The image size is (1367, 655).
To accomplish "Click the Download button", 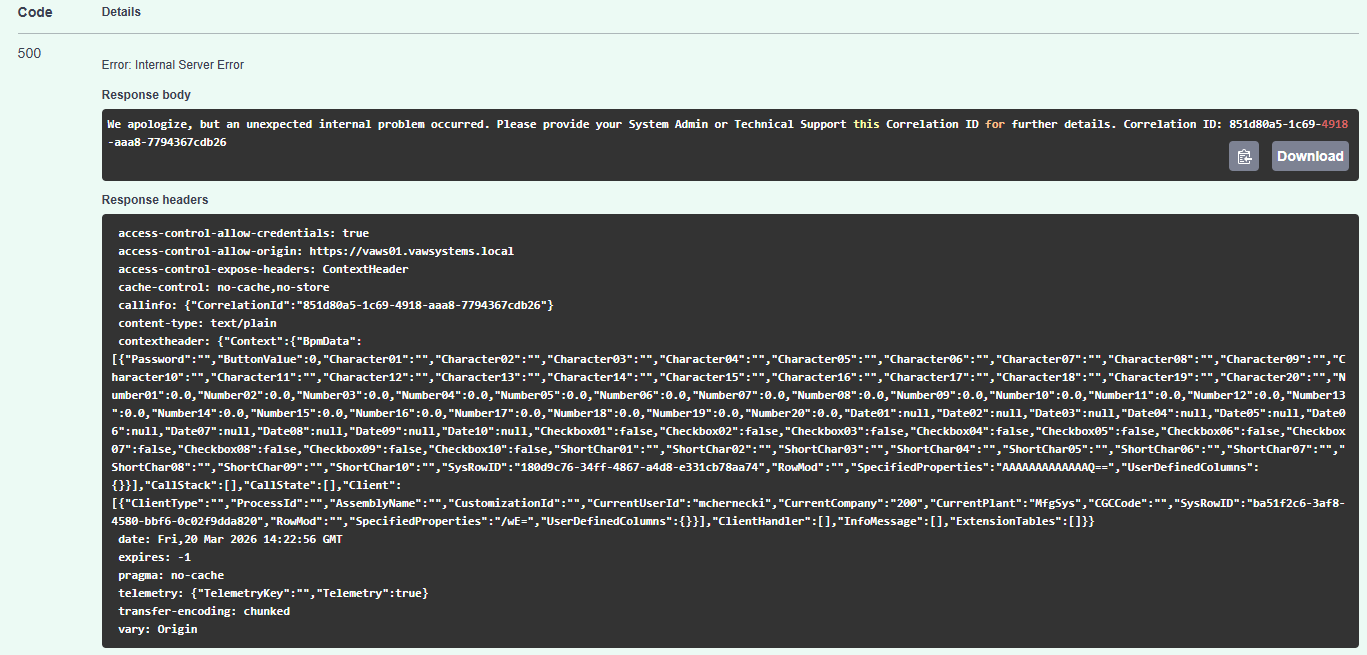I will (x=1309, y=156).
